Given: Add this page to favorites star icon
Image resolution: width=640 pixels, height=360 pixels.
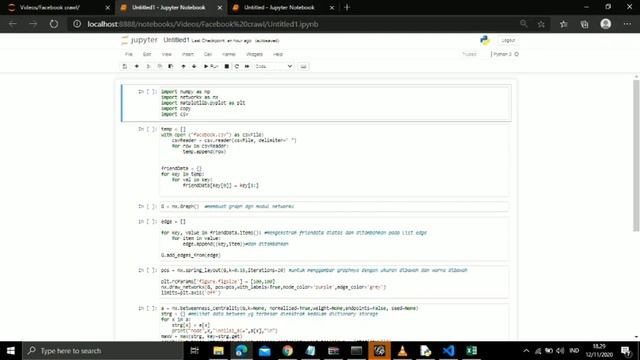Looking at the screenshot, I should (x=541, y=24).
